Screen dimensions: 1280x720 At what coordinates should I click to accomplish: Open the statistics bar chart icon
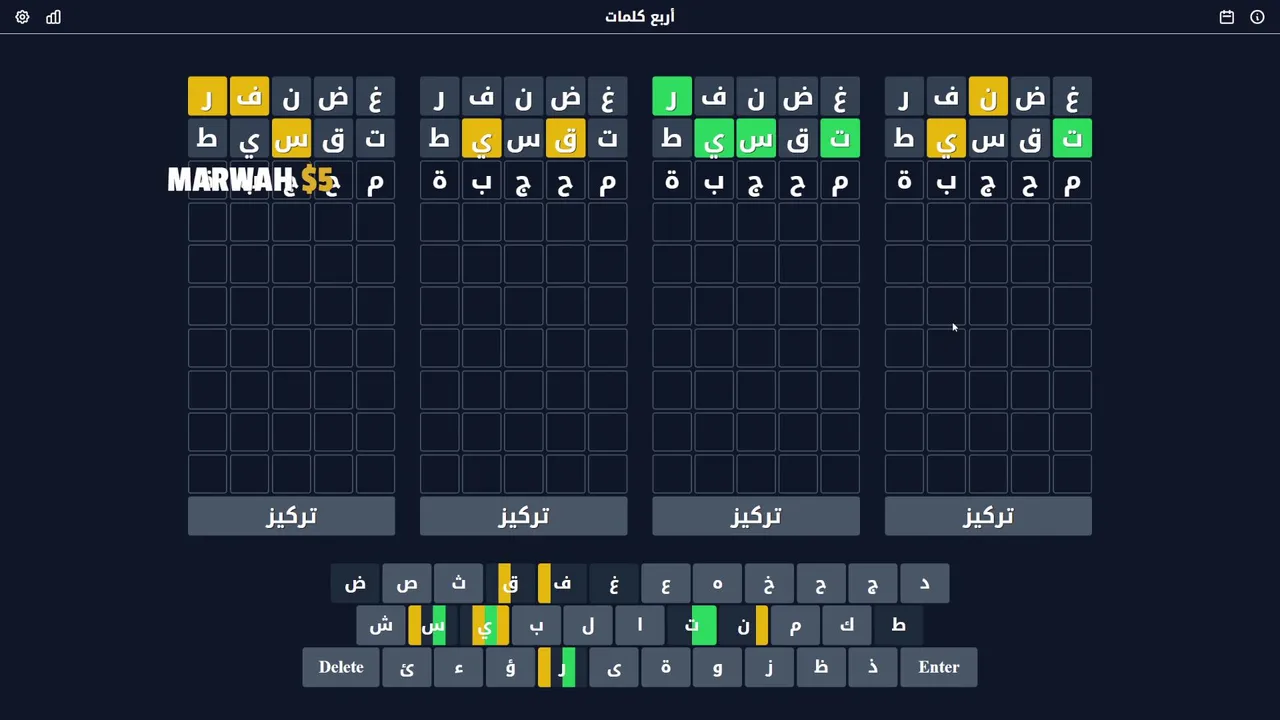[53, 17]
